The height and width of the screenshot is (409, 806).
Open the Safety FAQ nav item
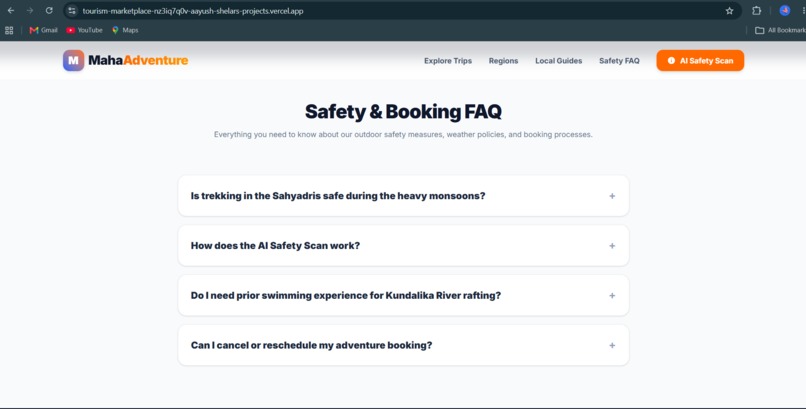(x=619, y=61)
